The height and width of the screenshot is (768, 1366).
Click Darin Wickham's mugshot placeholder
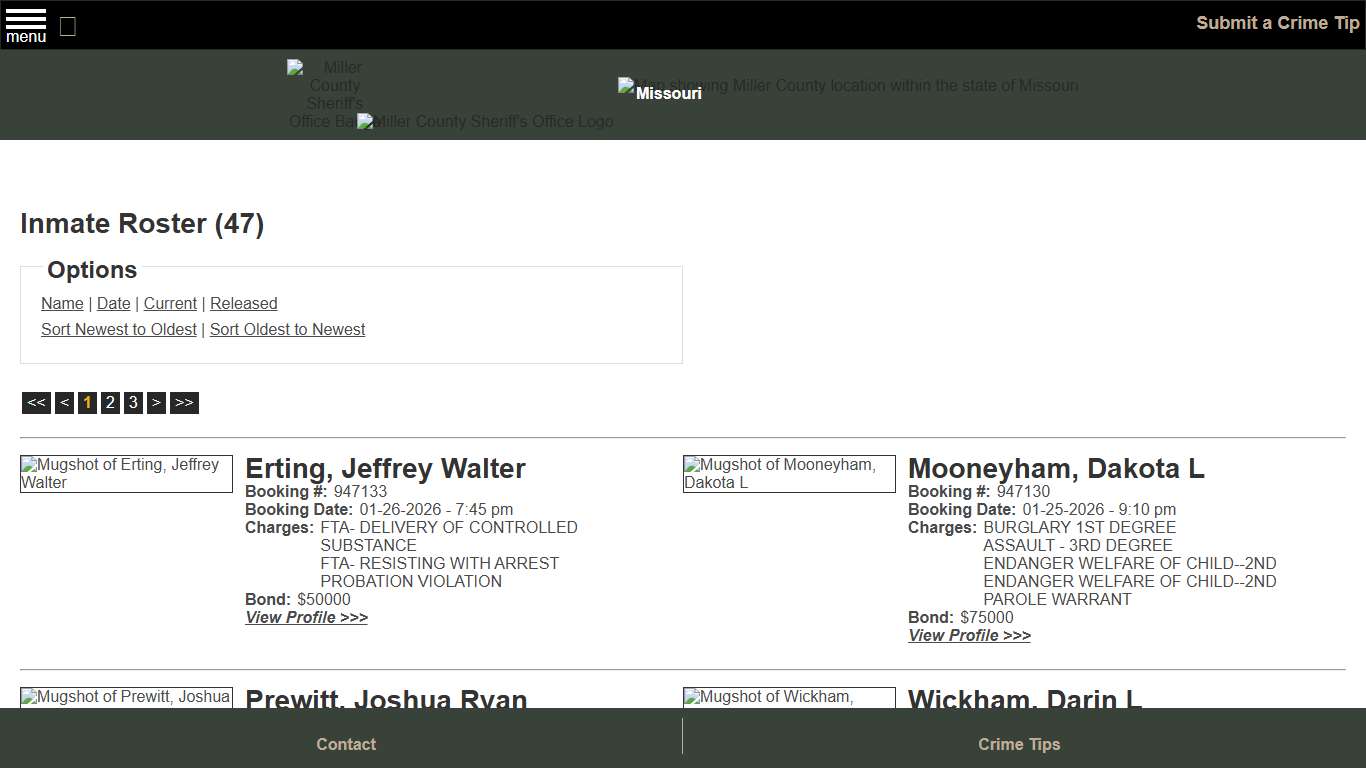point(788,697)
